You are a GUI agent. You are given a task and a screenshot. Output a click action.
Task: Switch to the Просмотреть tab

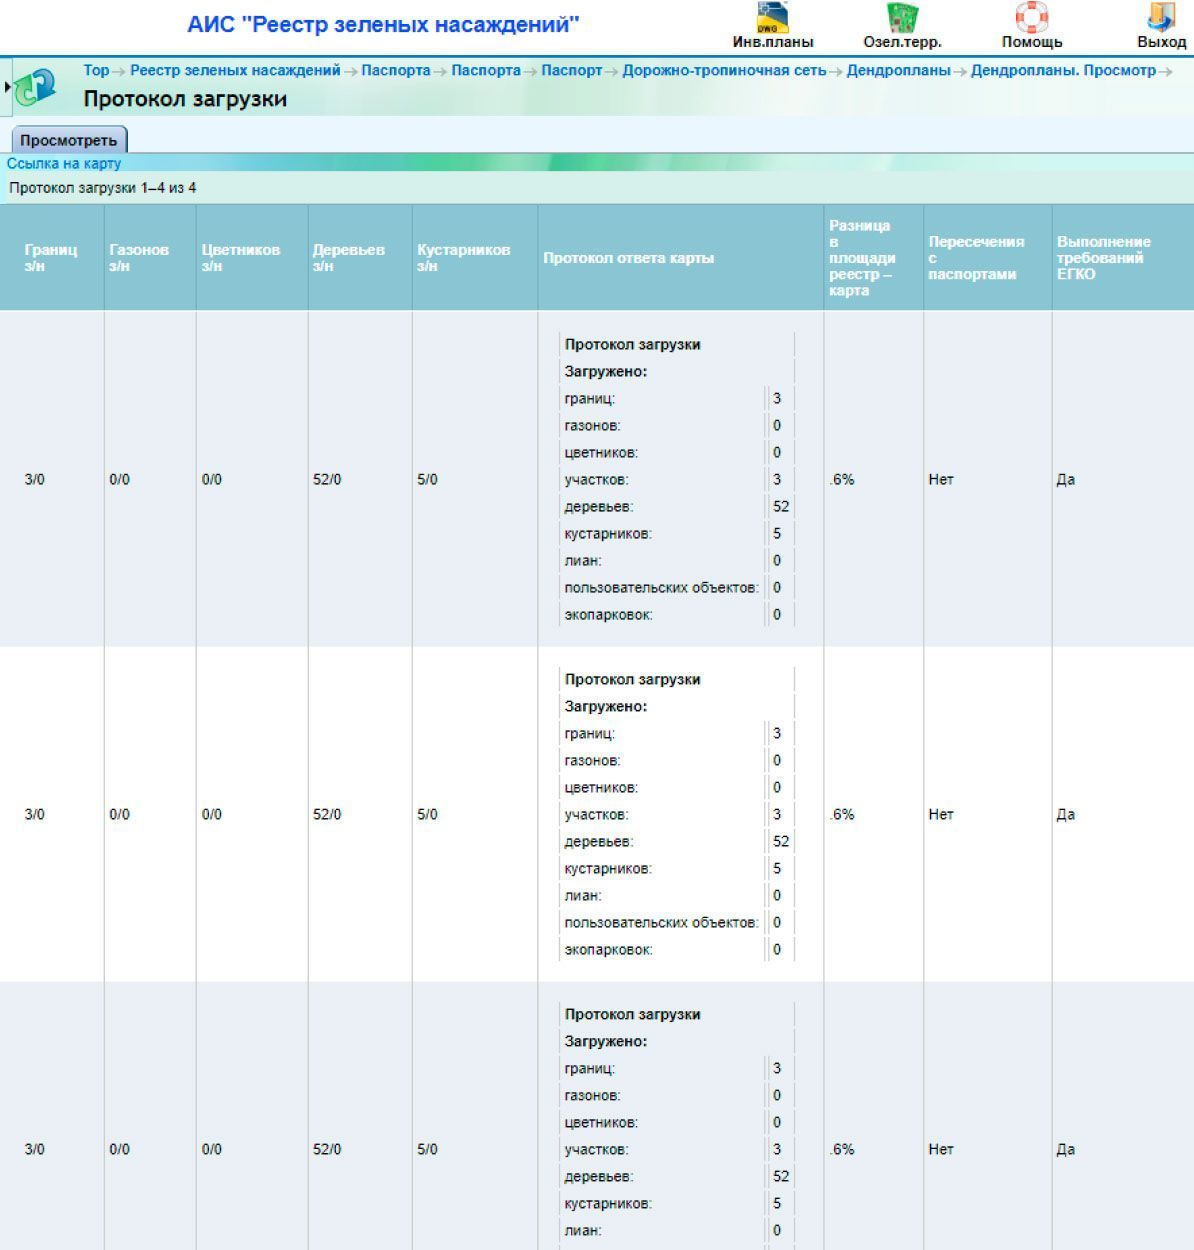68,140
